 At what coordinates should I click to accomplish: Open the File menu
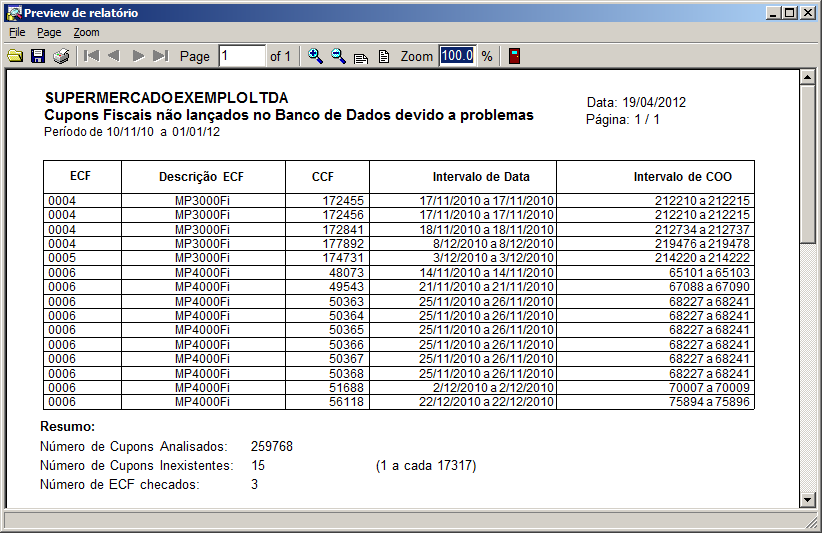coord(17,33)
